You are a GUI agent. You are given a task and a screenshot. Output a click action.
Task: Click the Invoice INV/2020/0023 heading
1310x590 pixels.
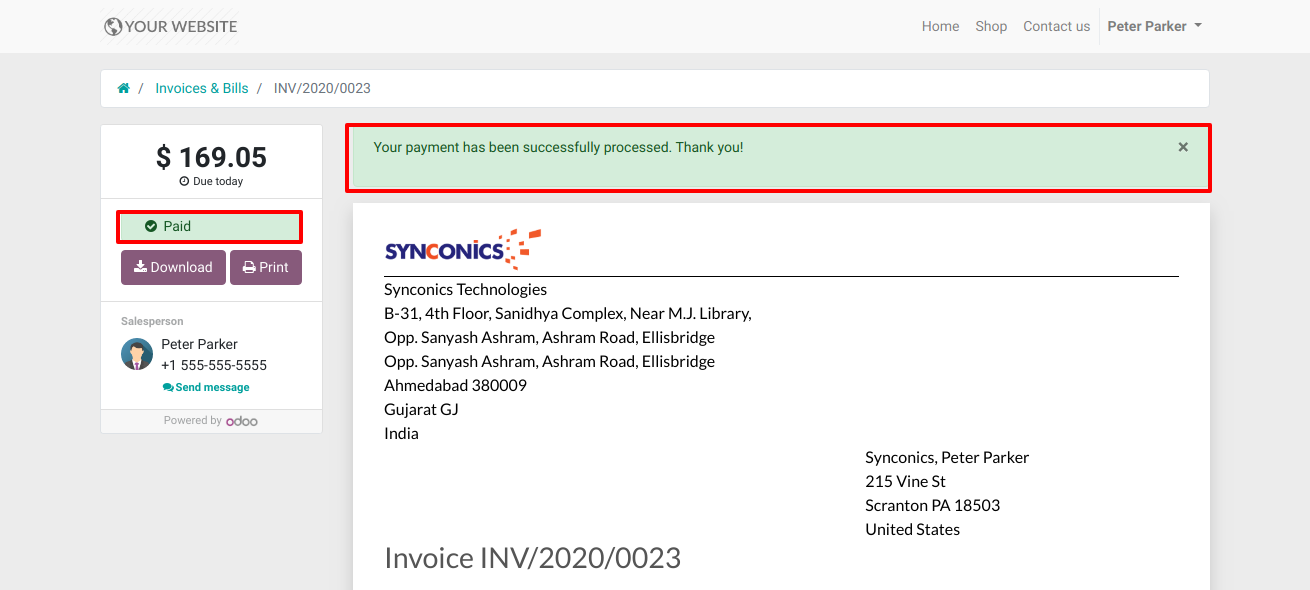click(532, 557)
